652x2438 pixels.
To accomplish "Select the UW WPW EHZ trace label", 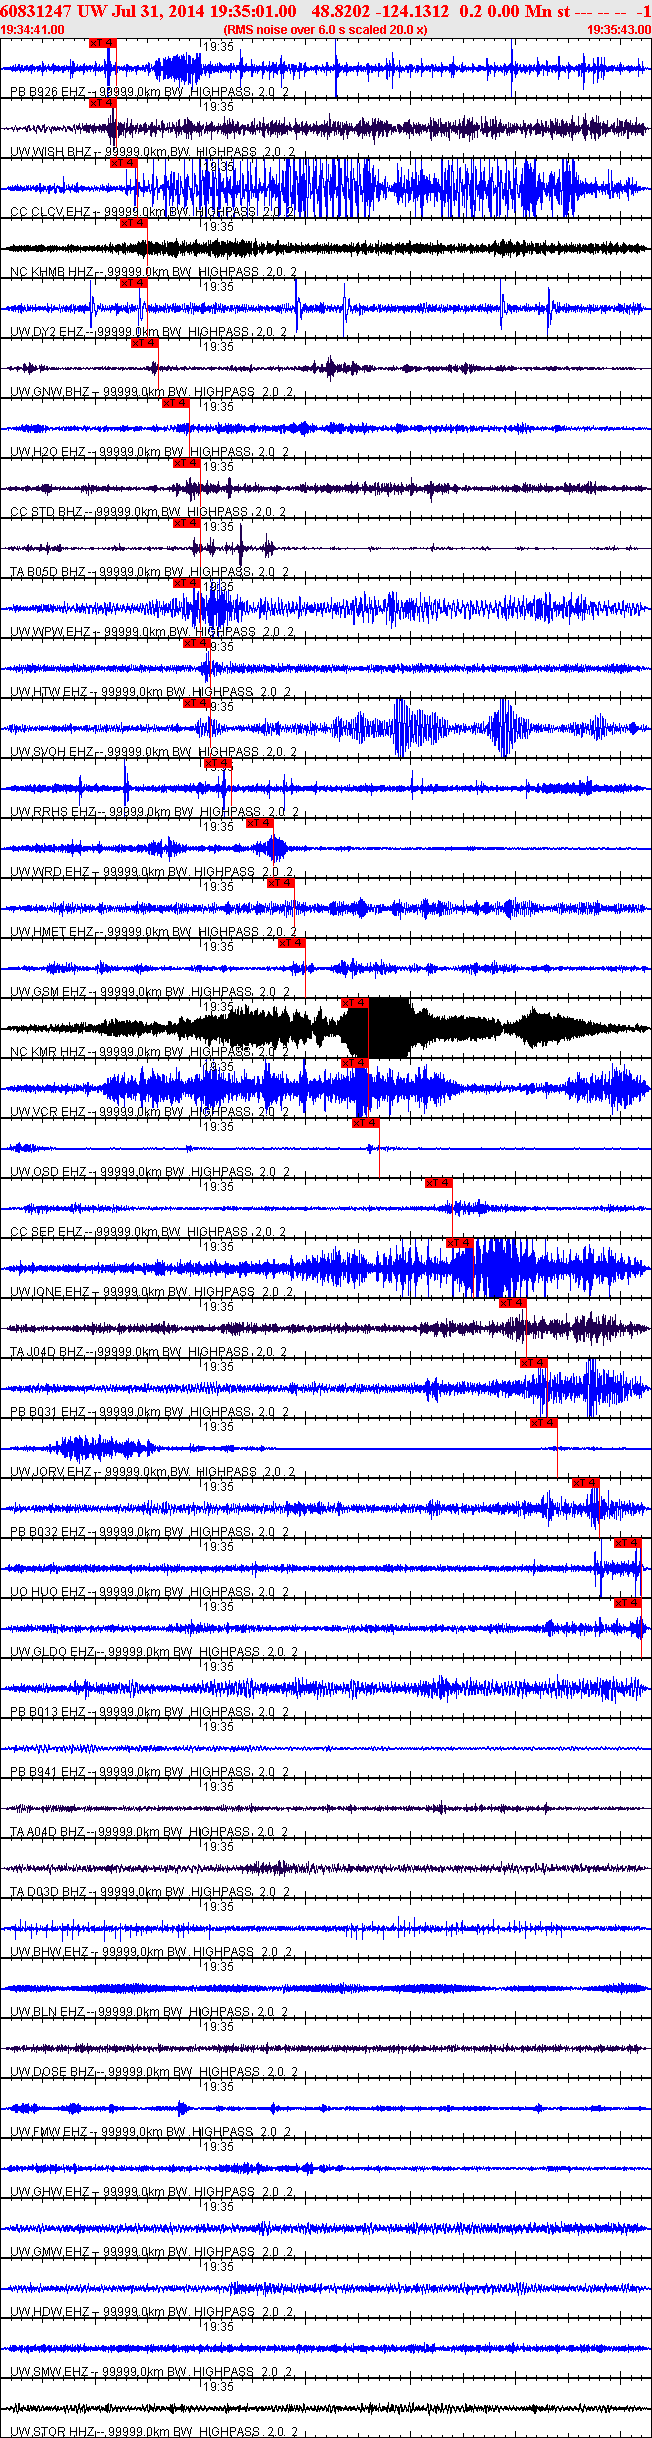I will click(152, 632).
